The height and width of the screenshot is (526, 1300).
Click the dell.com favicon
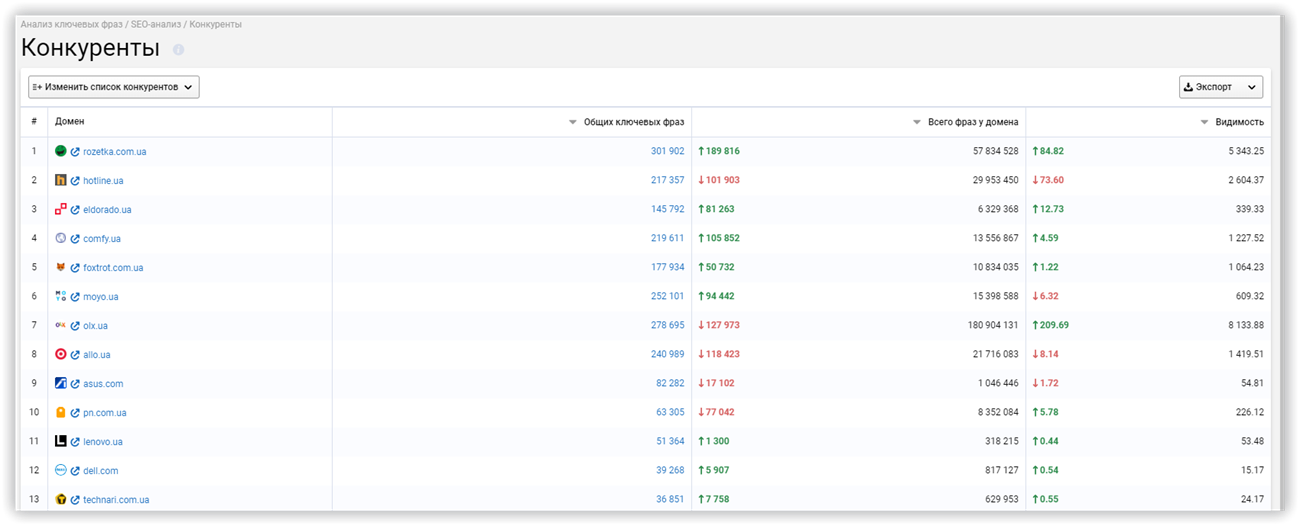coord(61,470)
